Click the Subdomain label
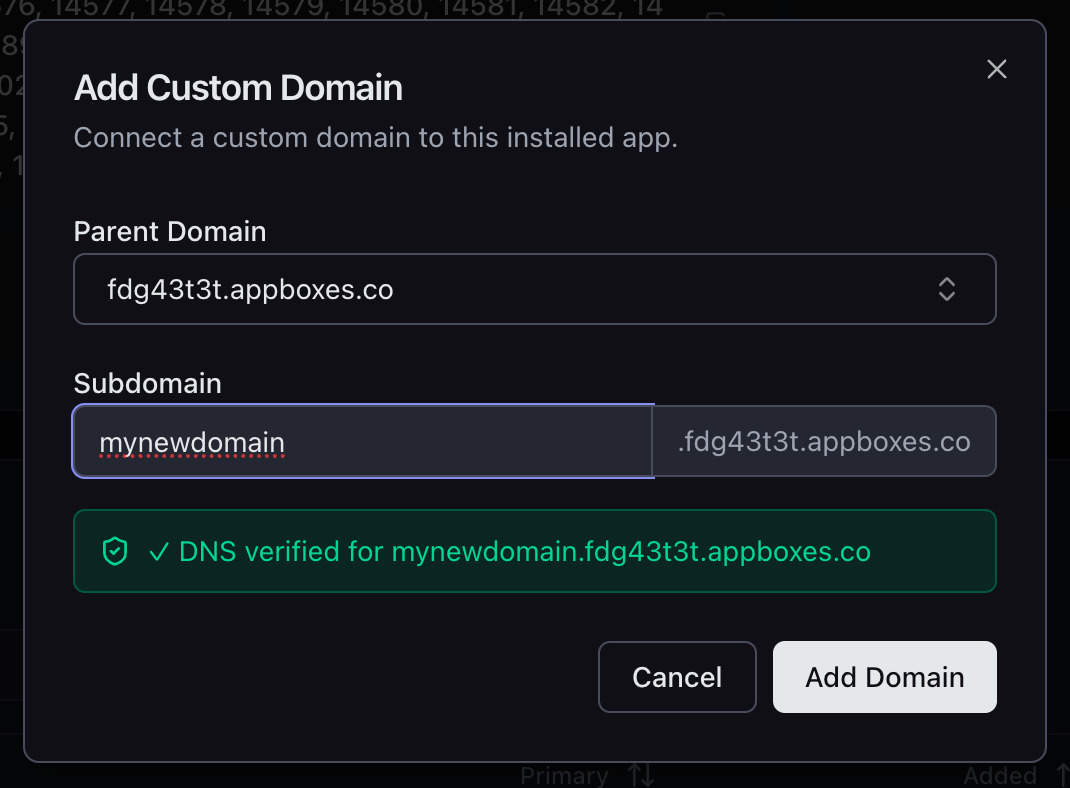The image size is (1070, 788). [x=147, y=383]
